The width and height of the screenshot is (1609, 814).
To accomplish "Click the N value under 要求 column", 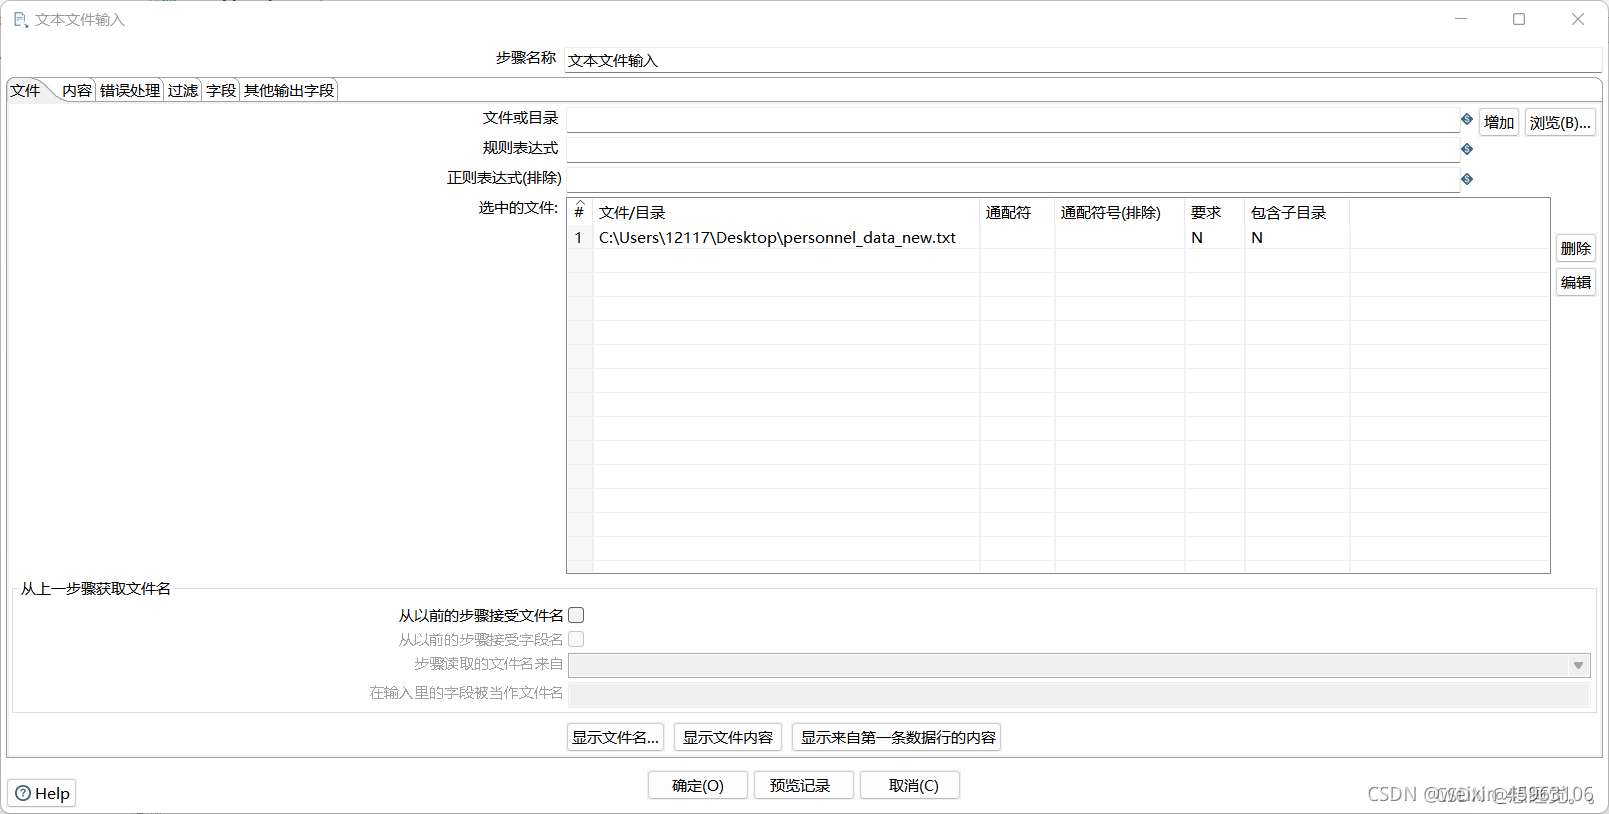I will [1197, 237].
